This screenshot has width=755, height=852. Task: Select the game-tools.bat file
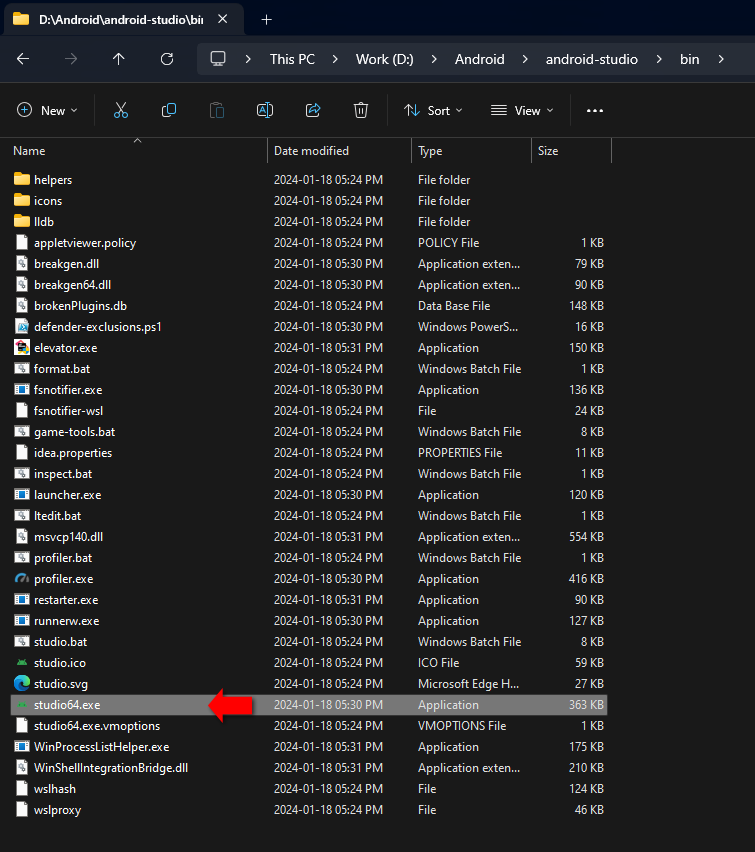(x=74, y=431)
